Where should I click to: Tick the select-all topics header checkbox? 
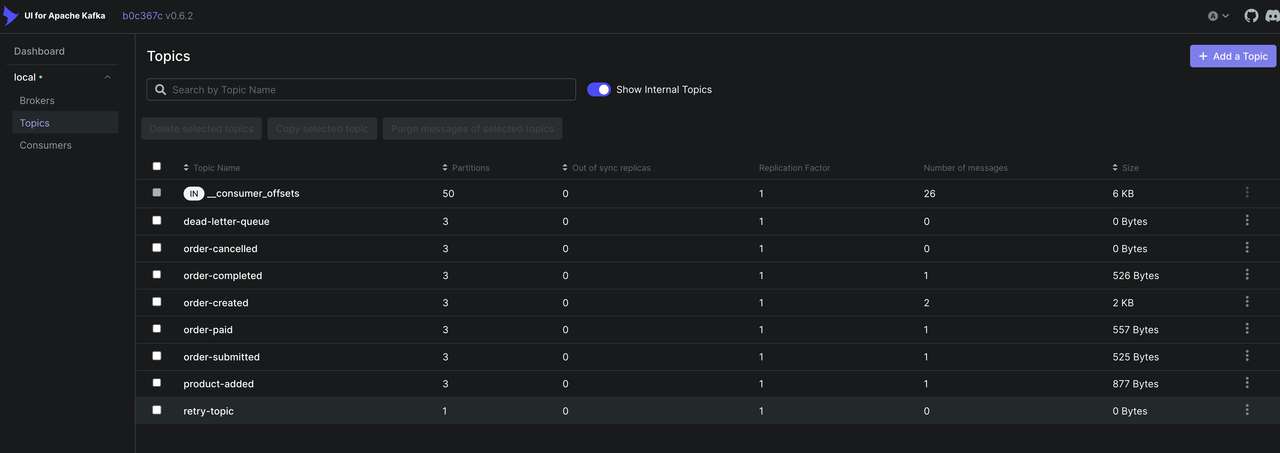coord(156,166)
